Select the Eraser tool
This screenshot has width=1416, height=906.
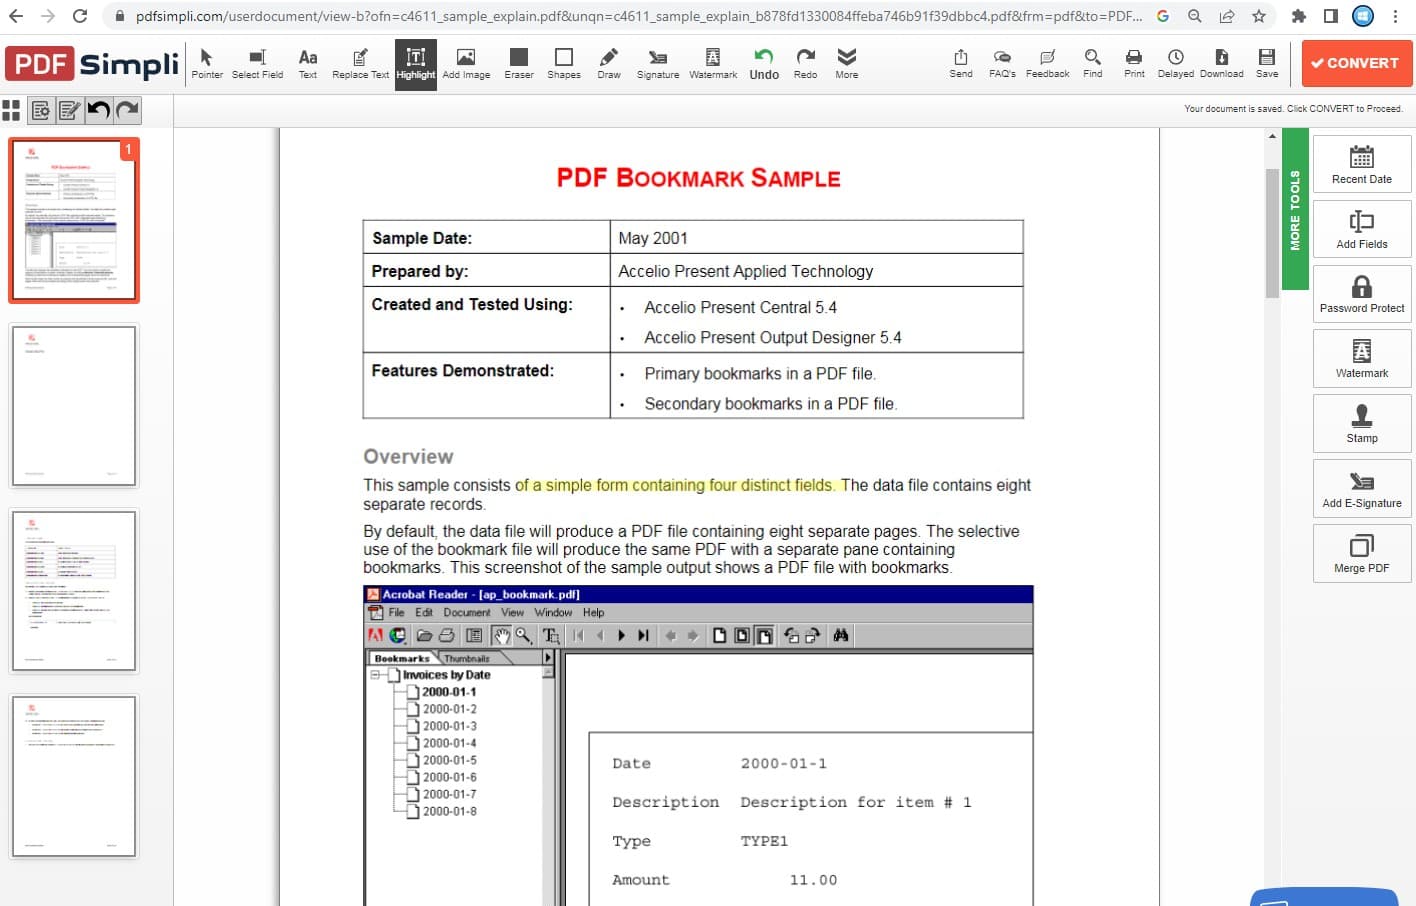click(518, 63)
